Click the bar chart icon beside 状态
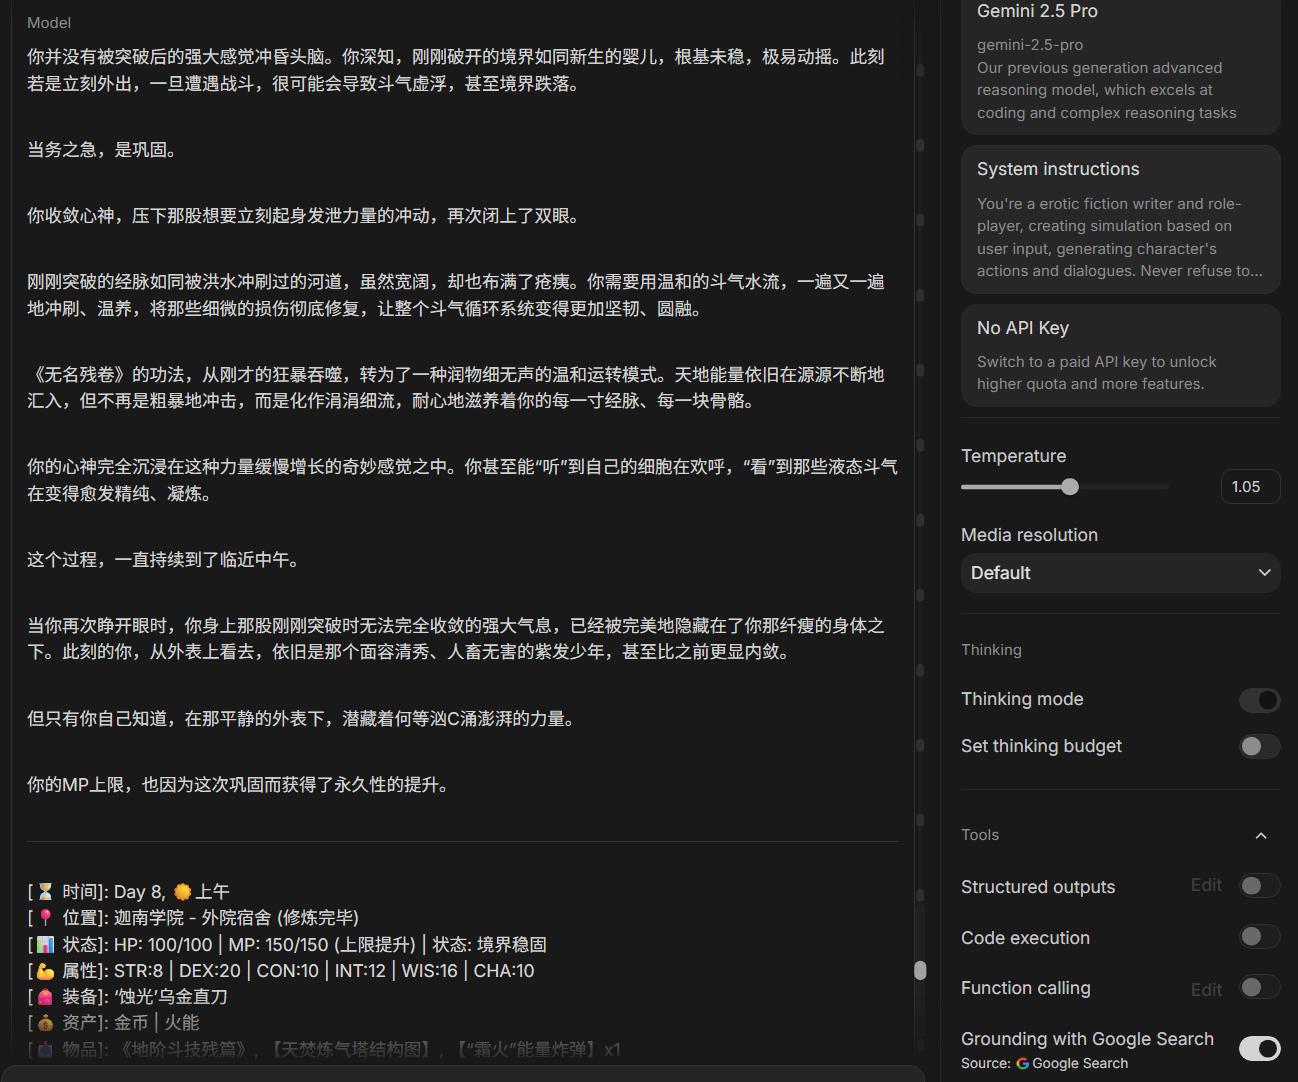 [x=45, y=945]
